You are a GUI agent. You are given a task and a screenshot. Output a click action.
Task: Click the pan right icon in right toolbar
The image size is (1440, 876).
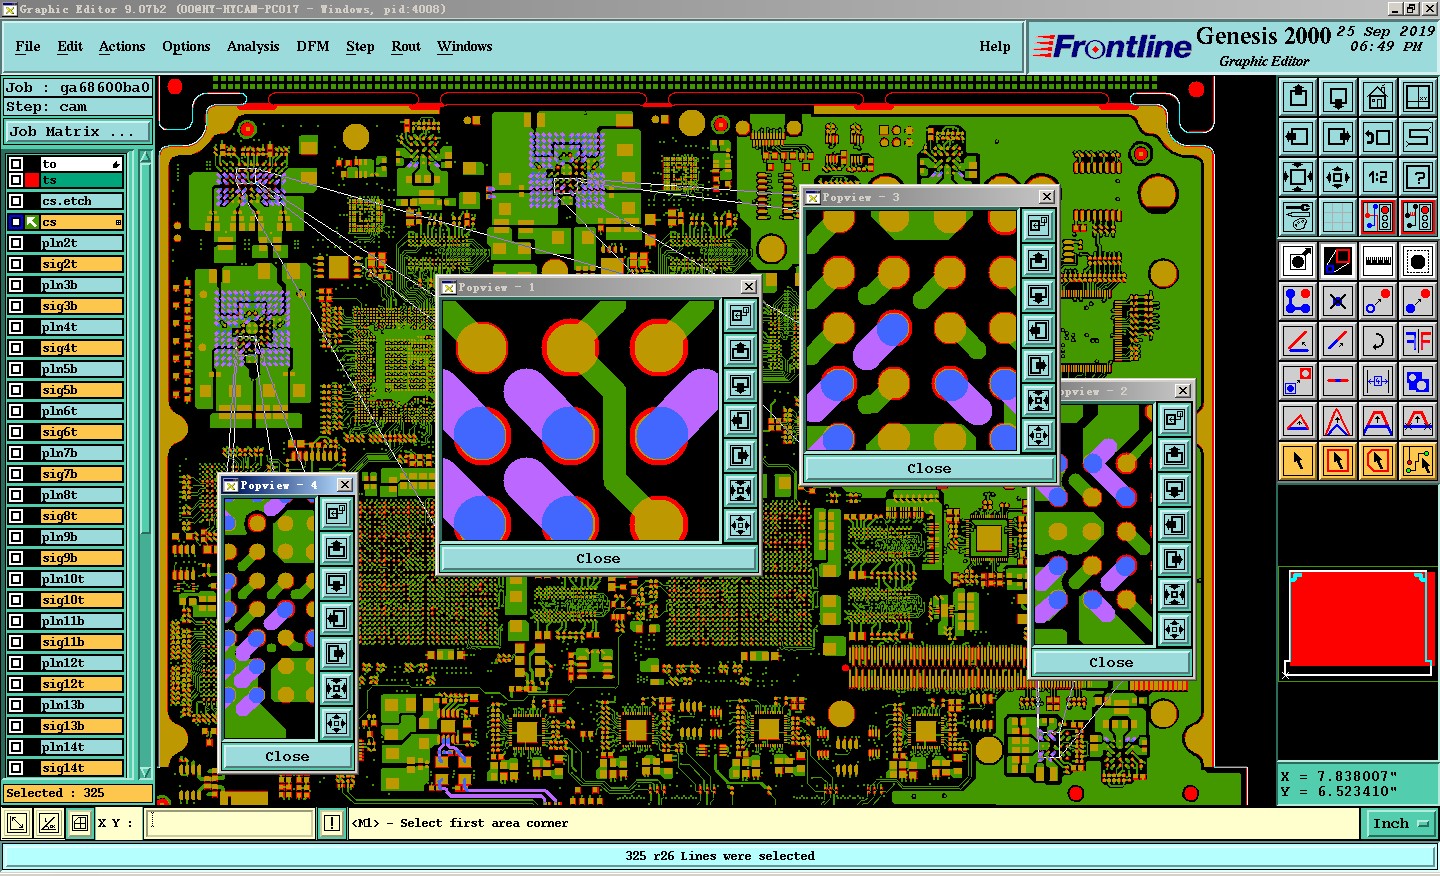pos(1338,137)
